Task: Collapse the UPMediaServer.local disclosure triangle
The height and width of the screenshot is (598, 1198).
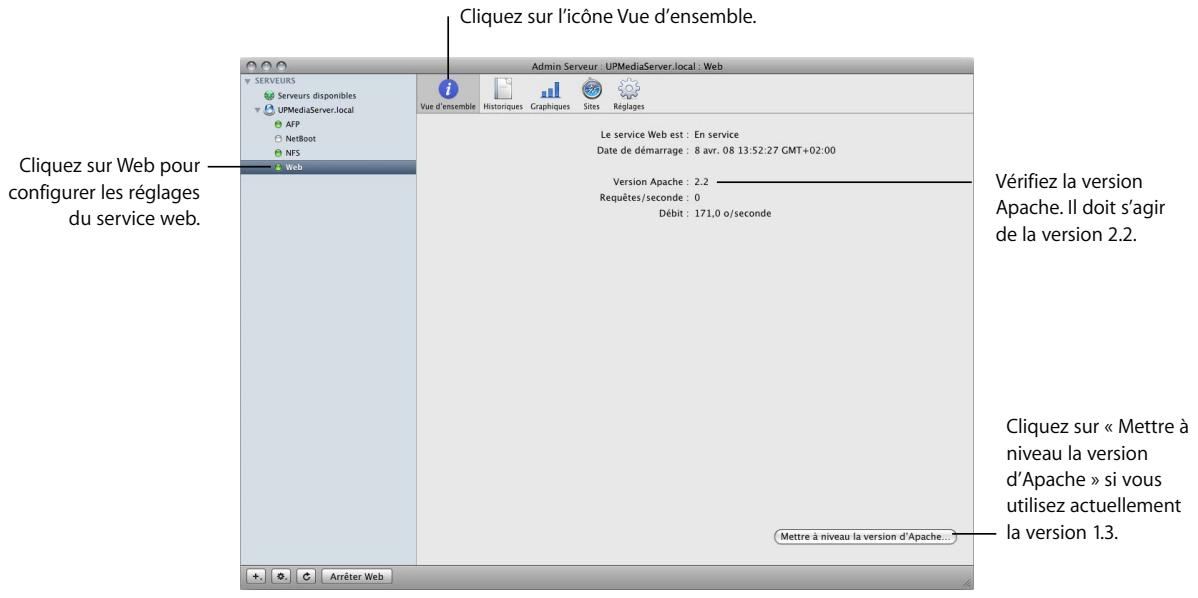Action: point(258,110)
